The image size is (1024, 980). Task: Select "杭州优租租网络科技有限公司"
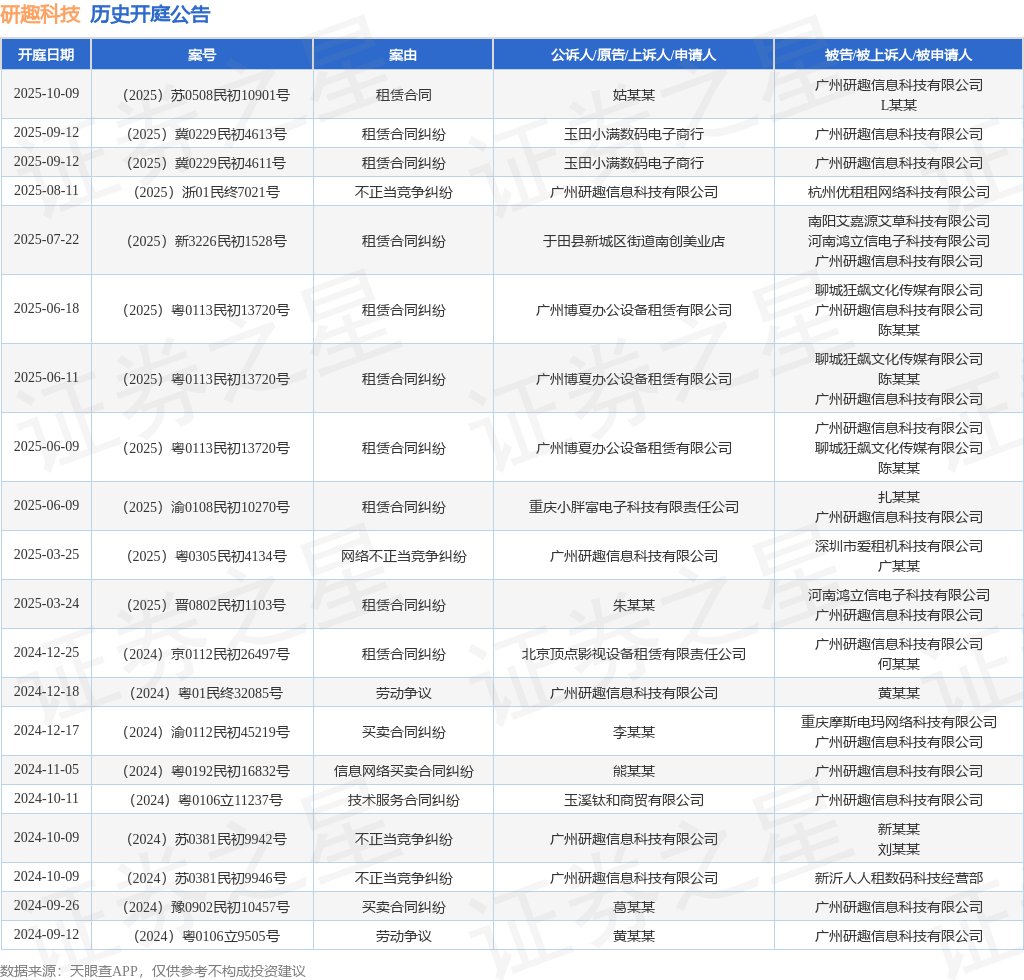point(899,193)
